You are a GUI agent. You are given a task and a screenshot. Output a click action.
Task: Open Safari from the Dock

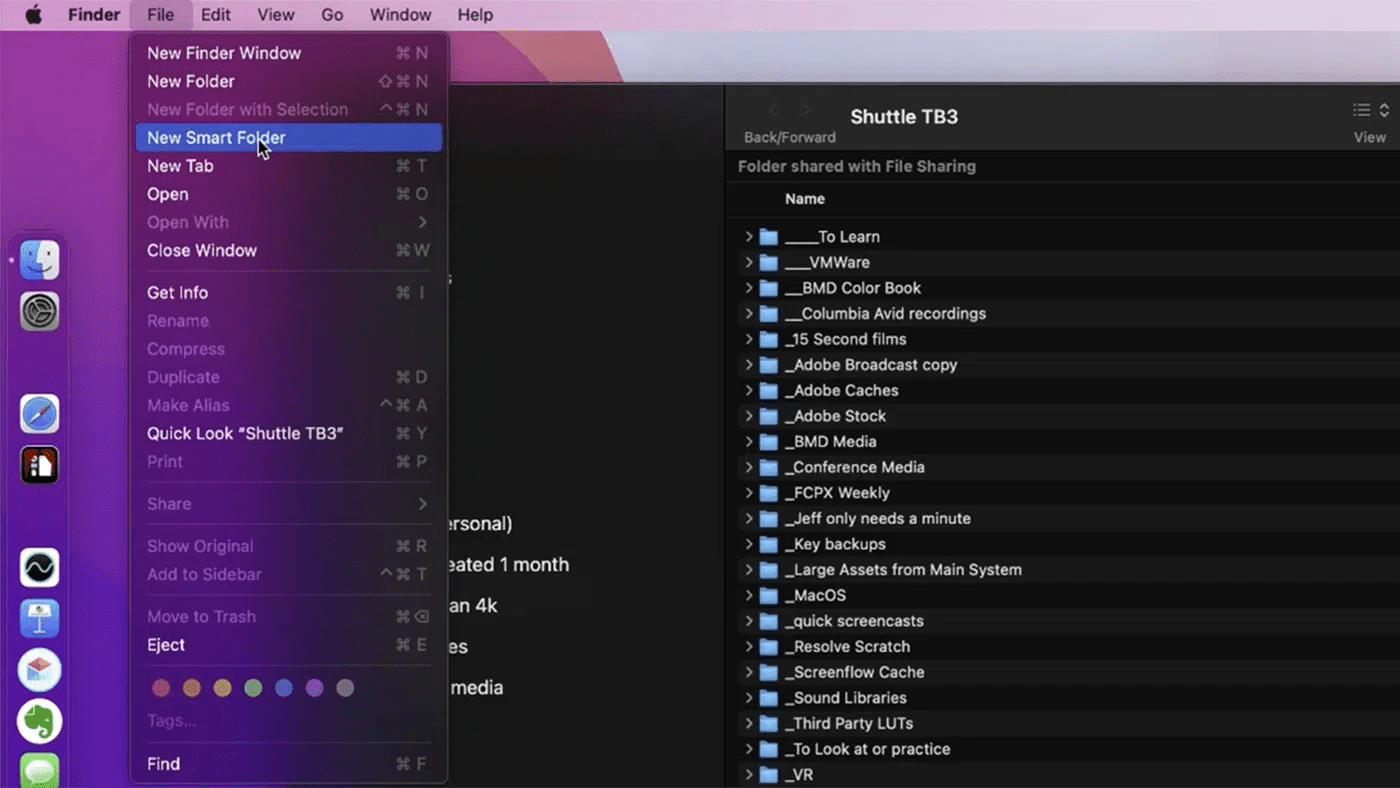point(39,413)
